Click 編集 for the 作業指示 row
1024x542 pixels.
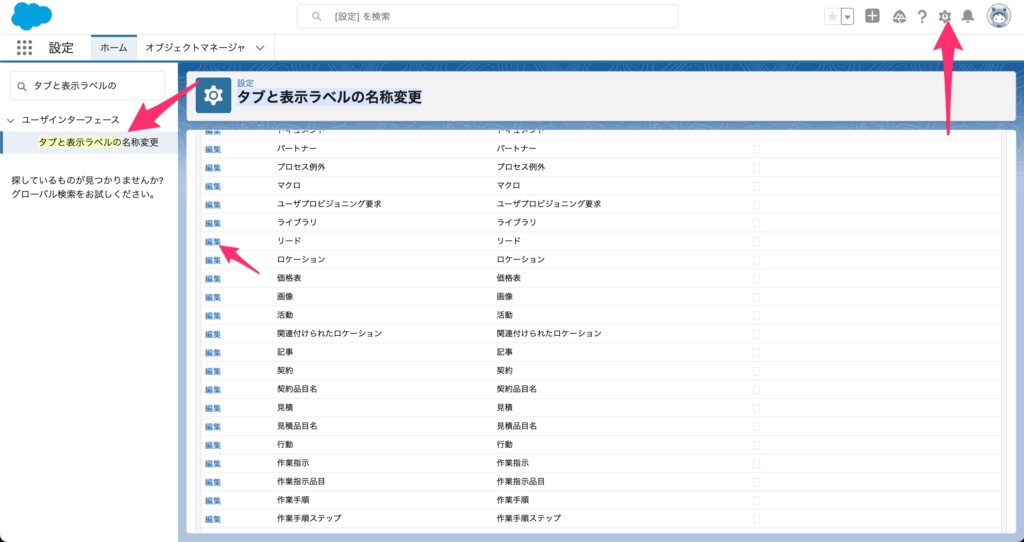point(213,464)
